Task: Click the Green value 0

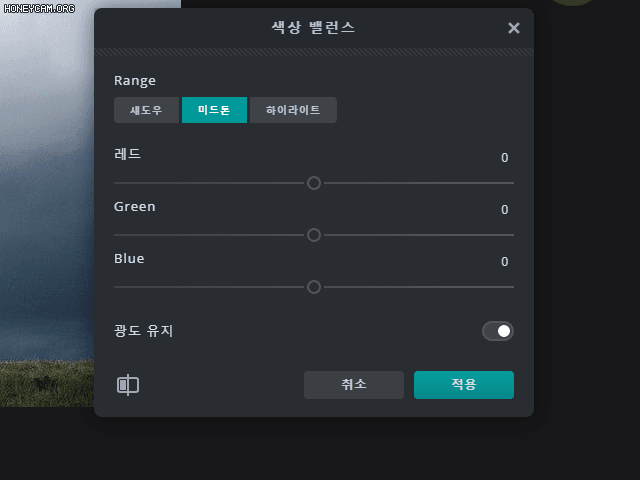Action: pyautogui.click(x=504, y=210)
